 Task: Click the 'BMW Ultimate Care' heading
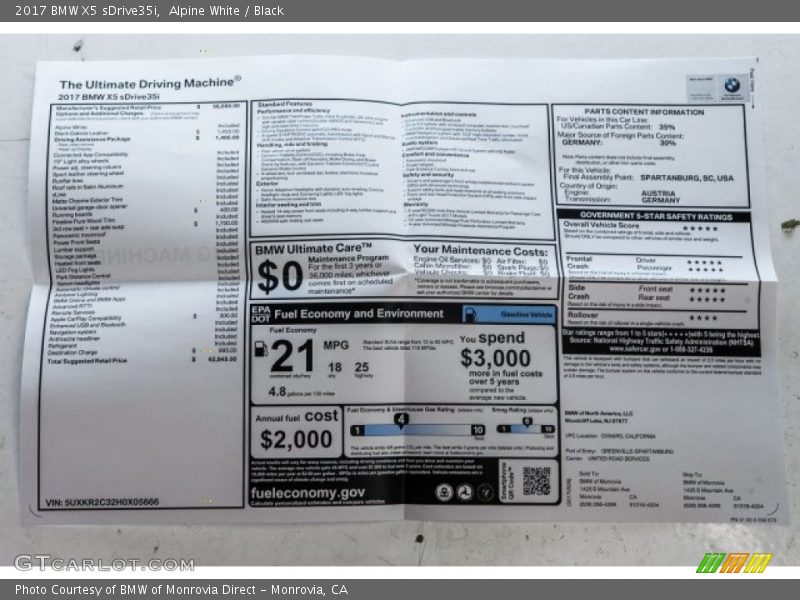pyautogui.click(x=313, y=249)
